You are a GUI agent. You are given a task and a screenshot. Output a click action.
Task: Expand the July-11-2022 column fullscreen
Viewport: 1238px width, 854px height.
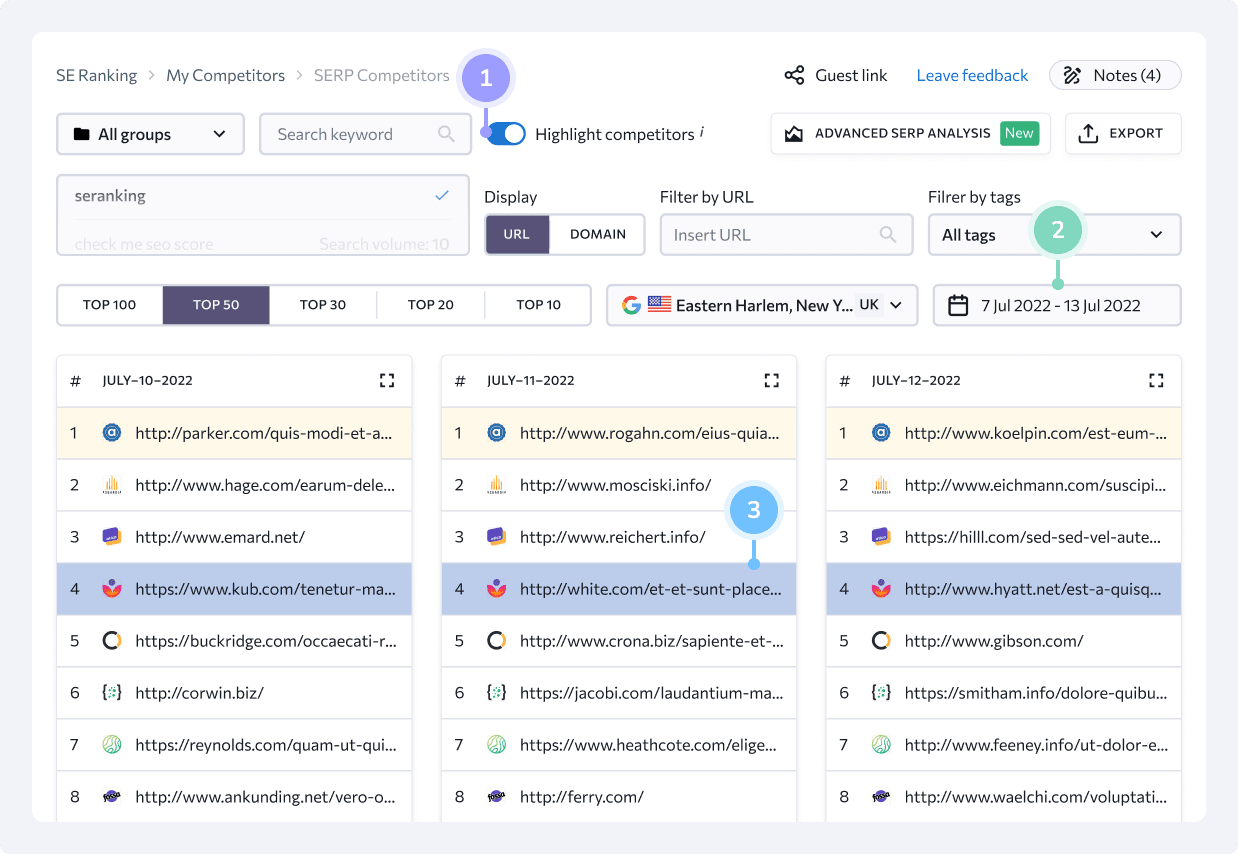771,380
